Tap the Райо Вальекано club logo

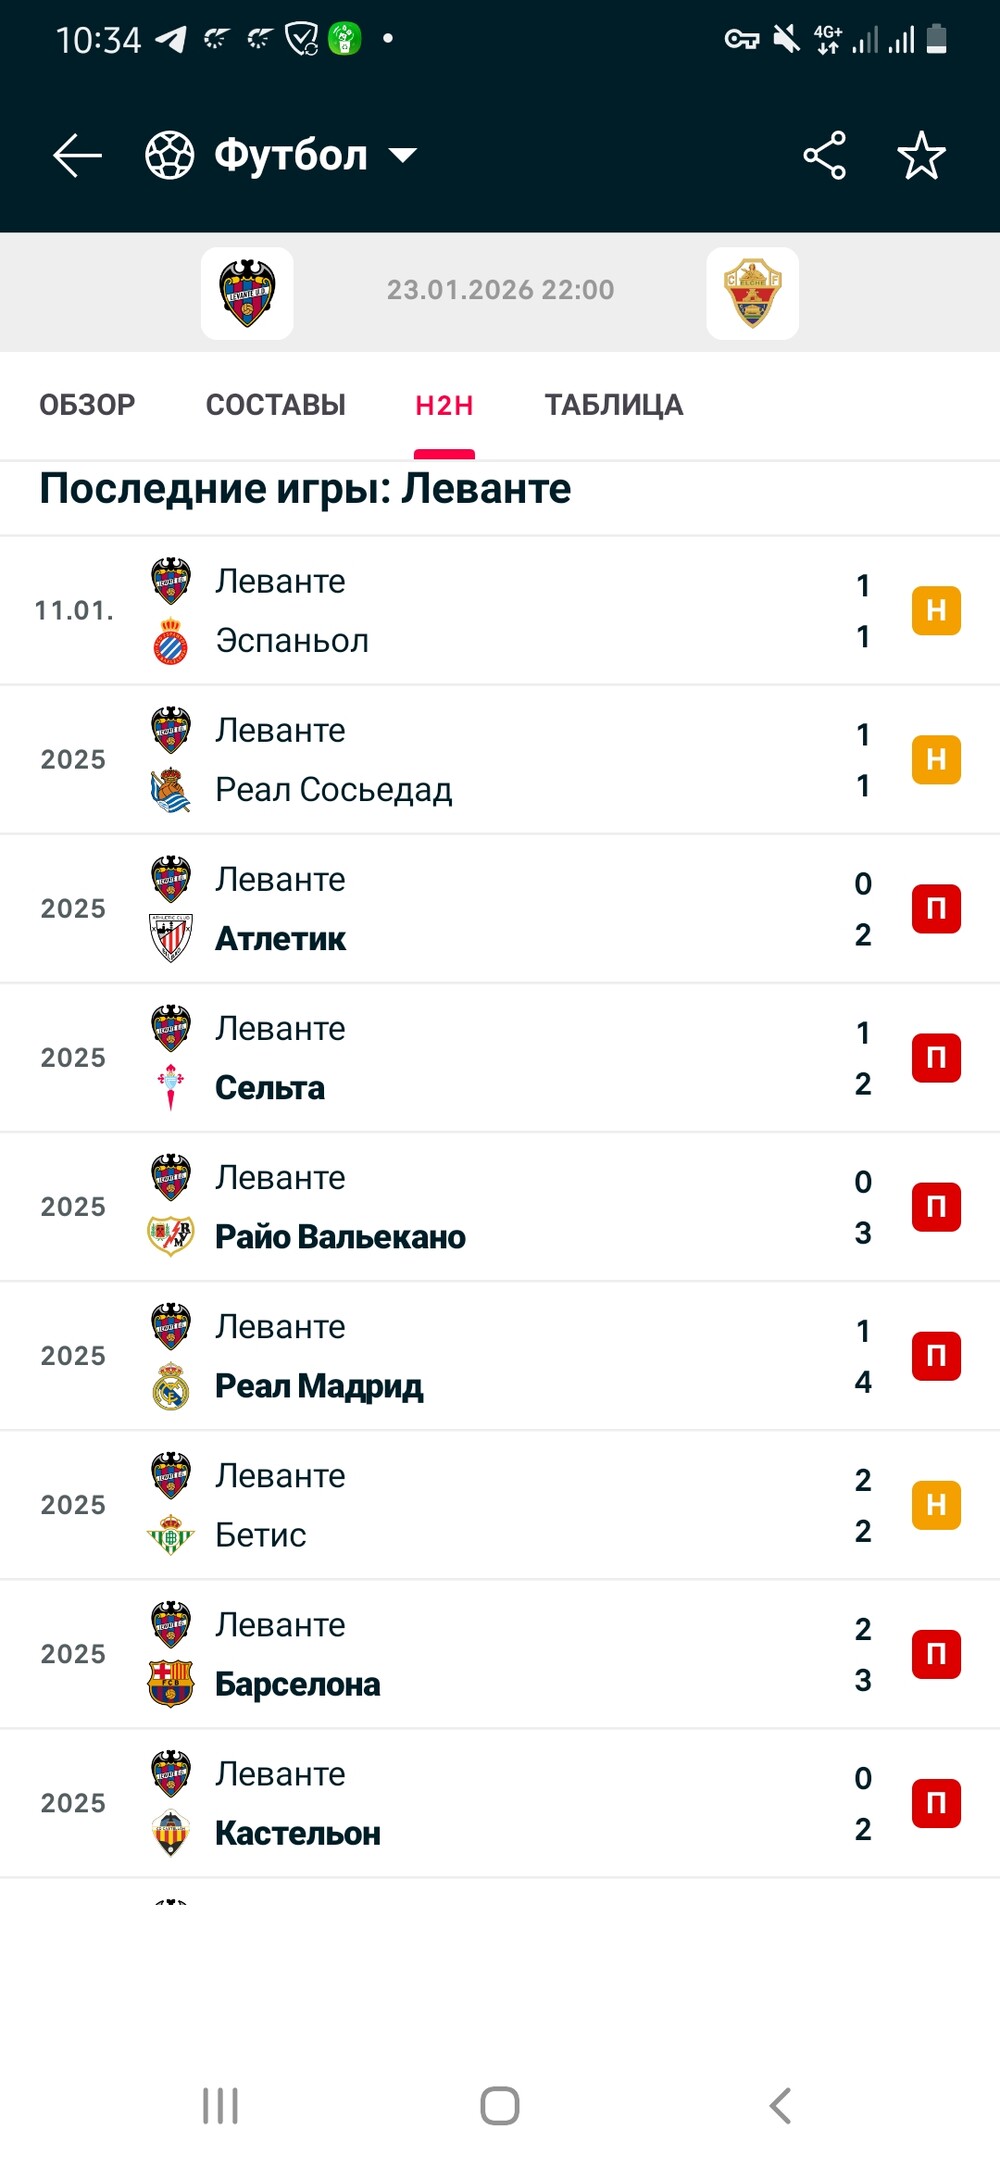pos(171,1236)
